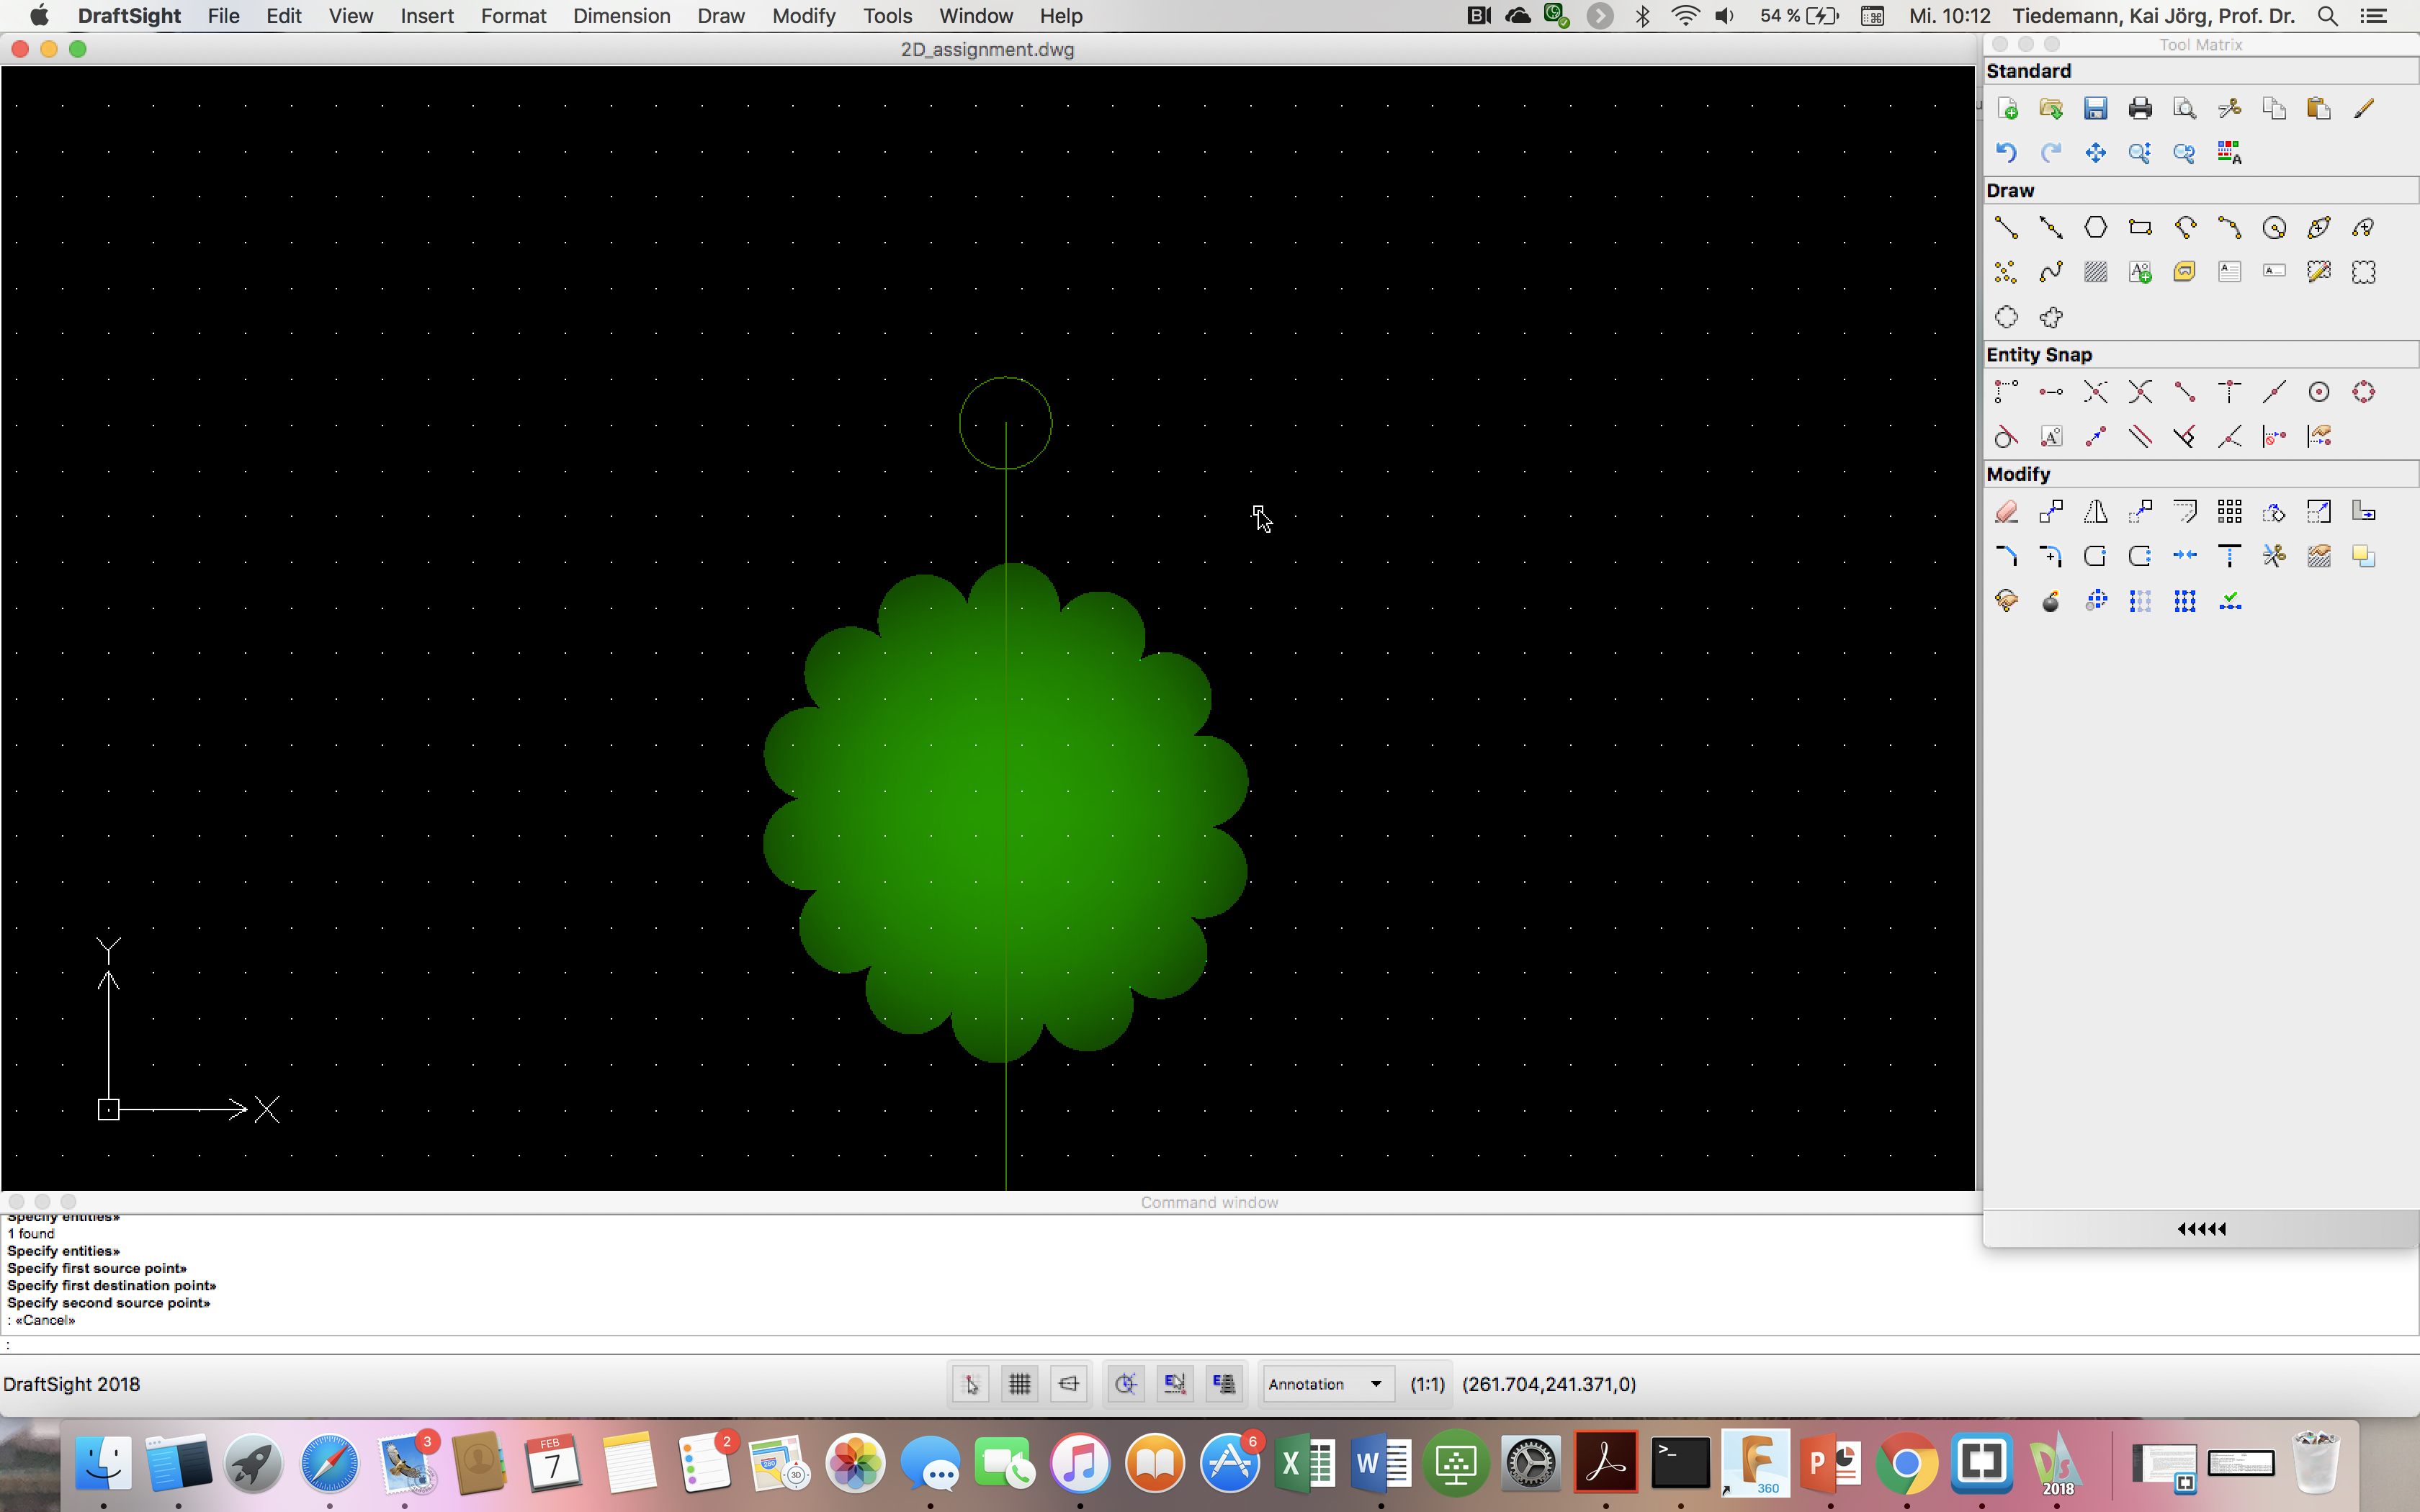This screenshot has width=2420, height=1512.
Task: Select the Circle draw tool
Action: pyautogui.click(x=2274, y=228)
